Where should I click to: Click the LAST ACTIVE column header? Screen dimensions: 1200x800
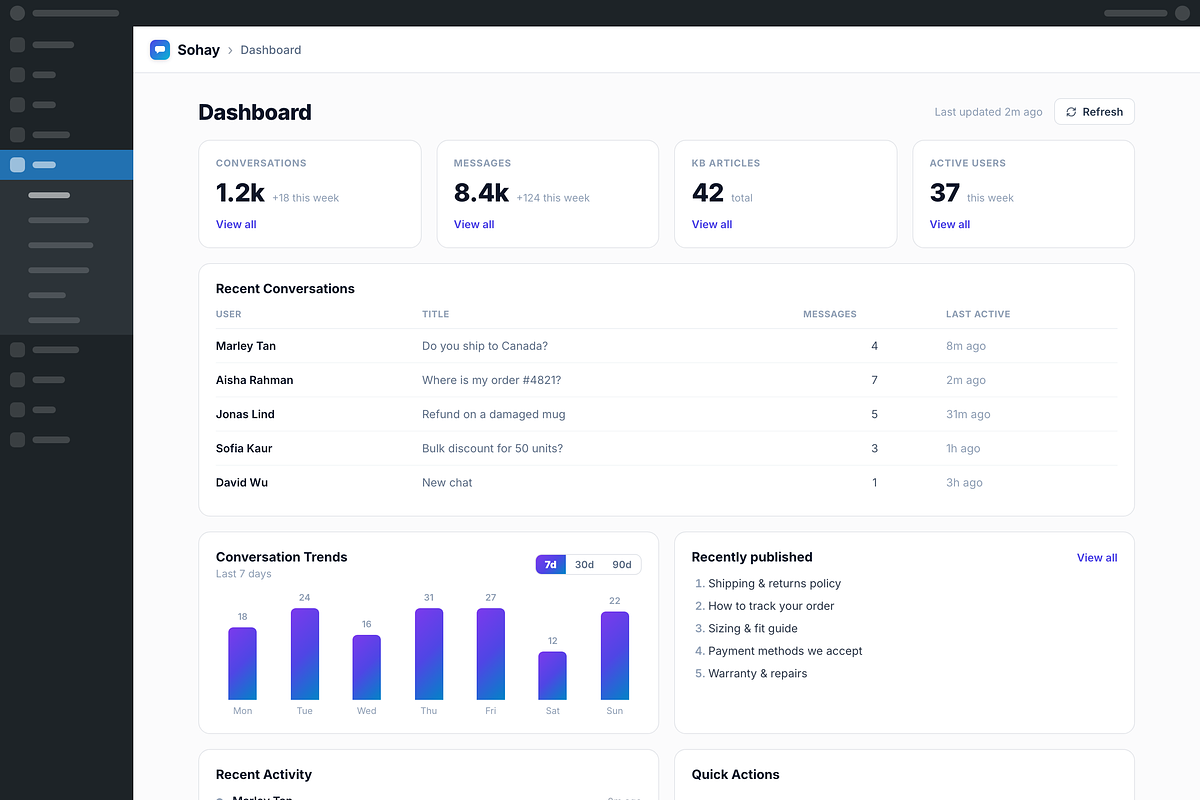coord(978,314)
